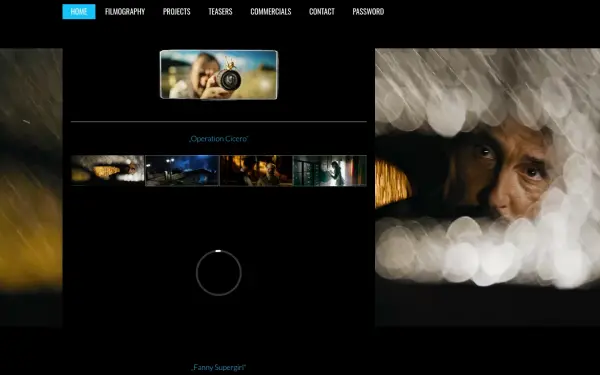Go to the Filmography page
Viewport: 600px width, 375px height.
click(125, 11)
